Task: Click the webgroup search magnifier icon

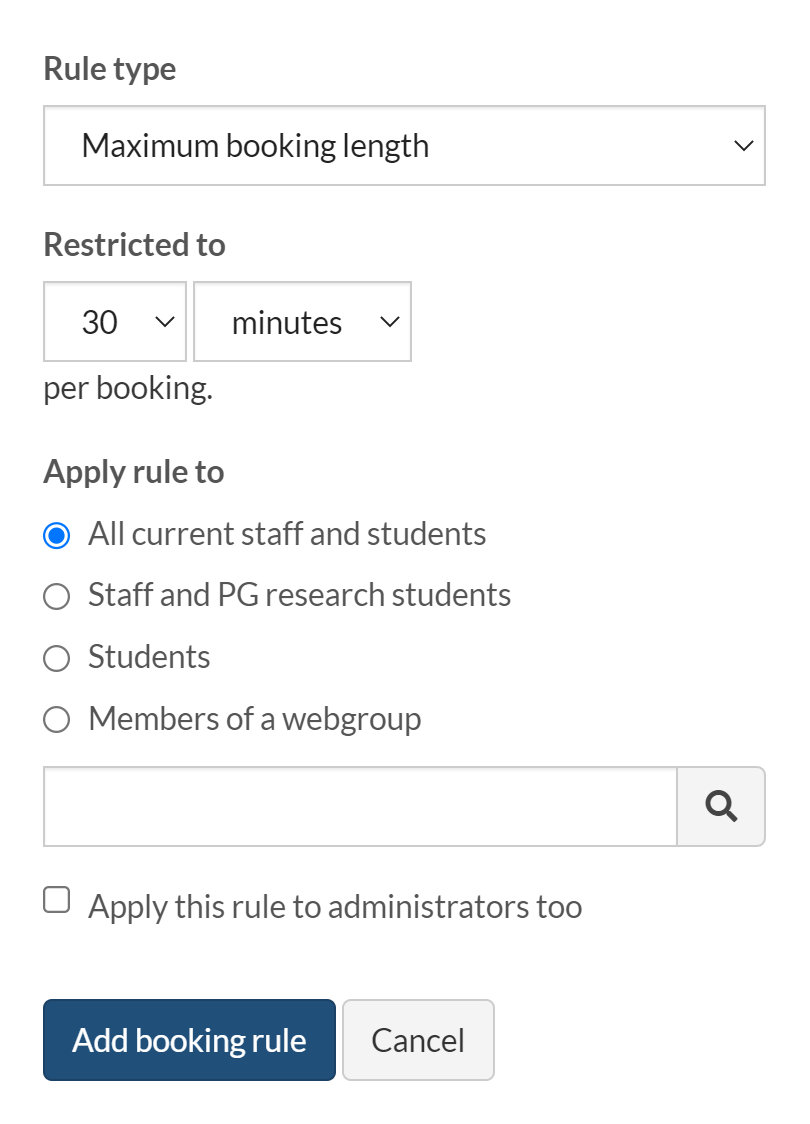Action: click(721, 806)
